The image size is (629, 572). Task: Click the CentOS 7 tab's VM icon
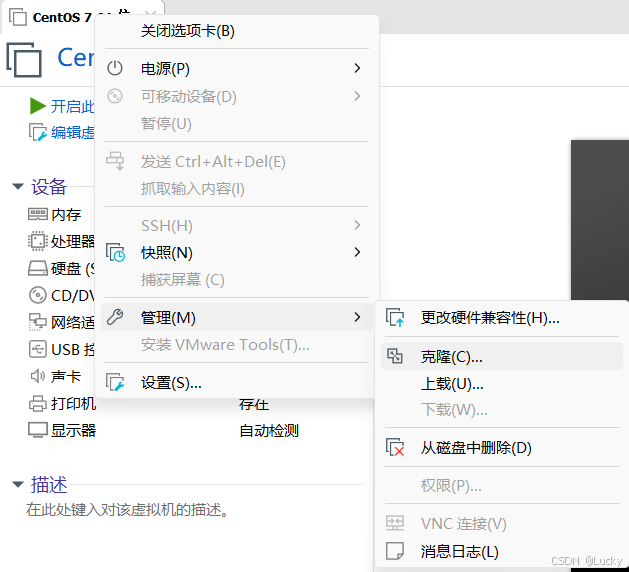point(18,17)
